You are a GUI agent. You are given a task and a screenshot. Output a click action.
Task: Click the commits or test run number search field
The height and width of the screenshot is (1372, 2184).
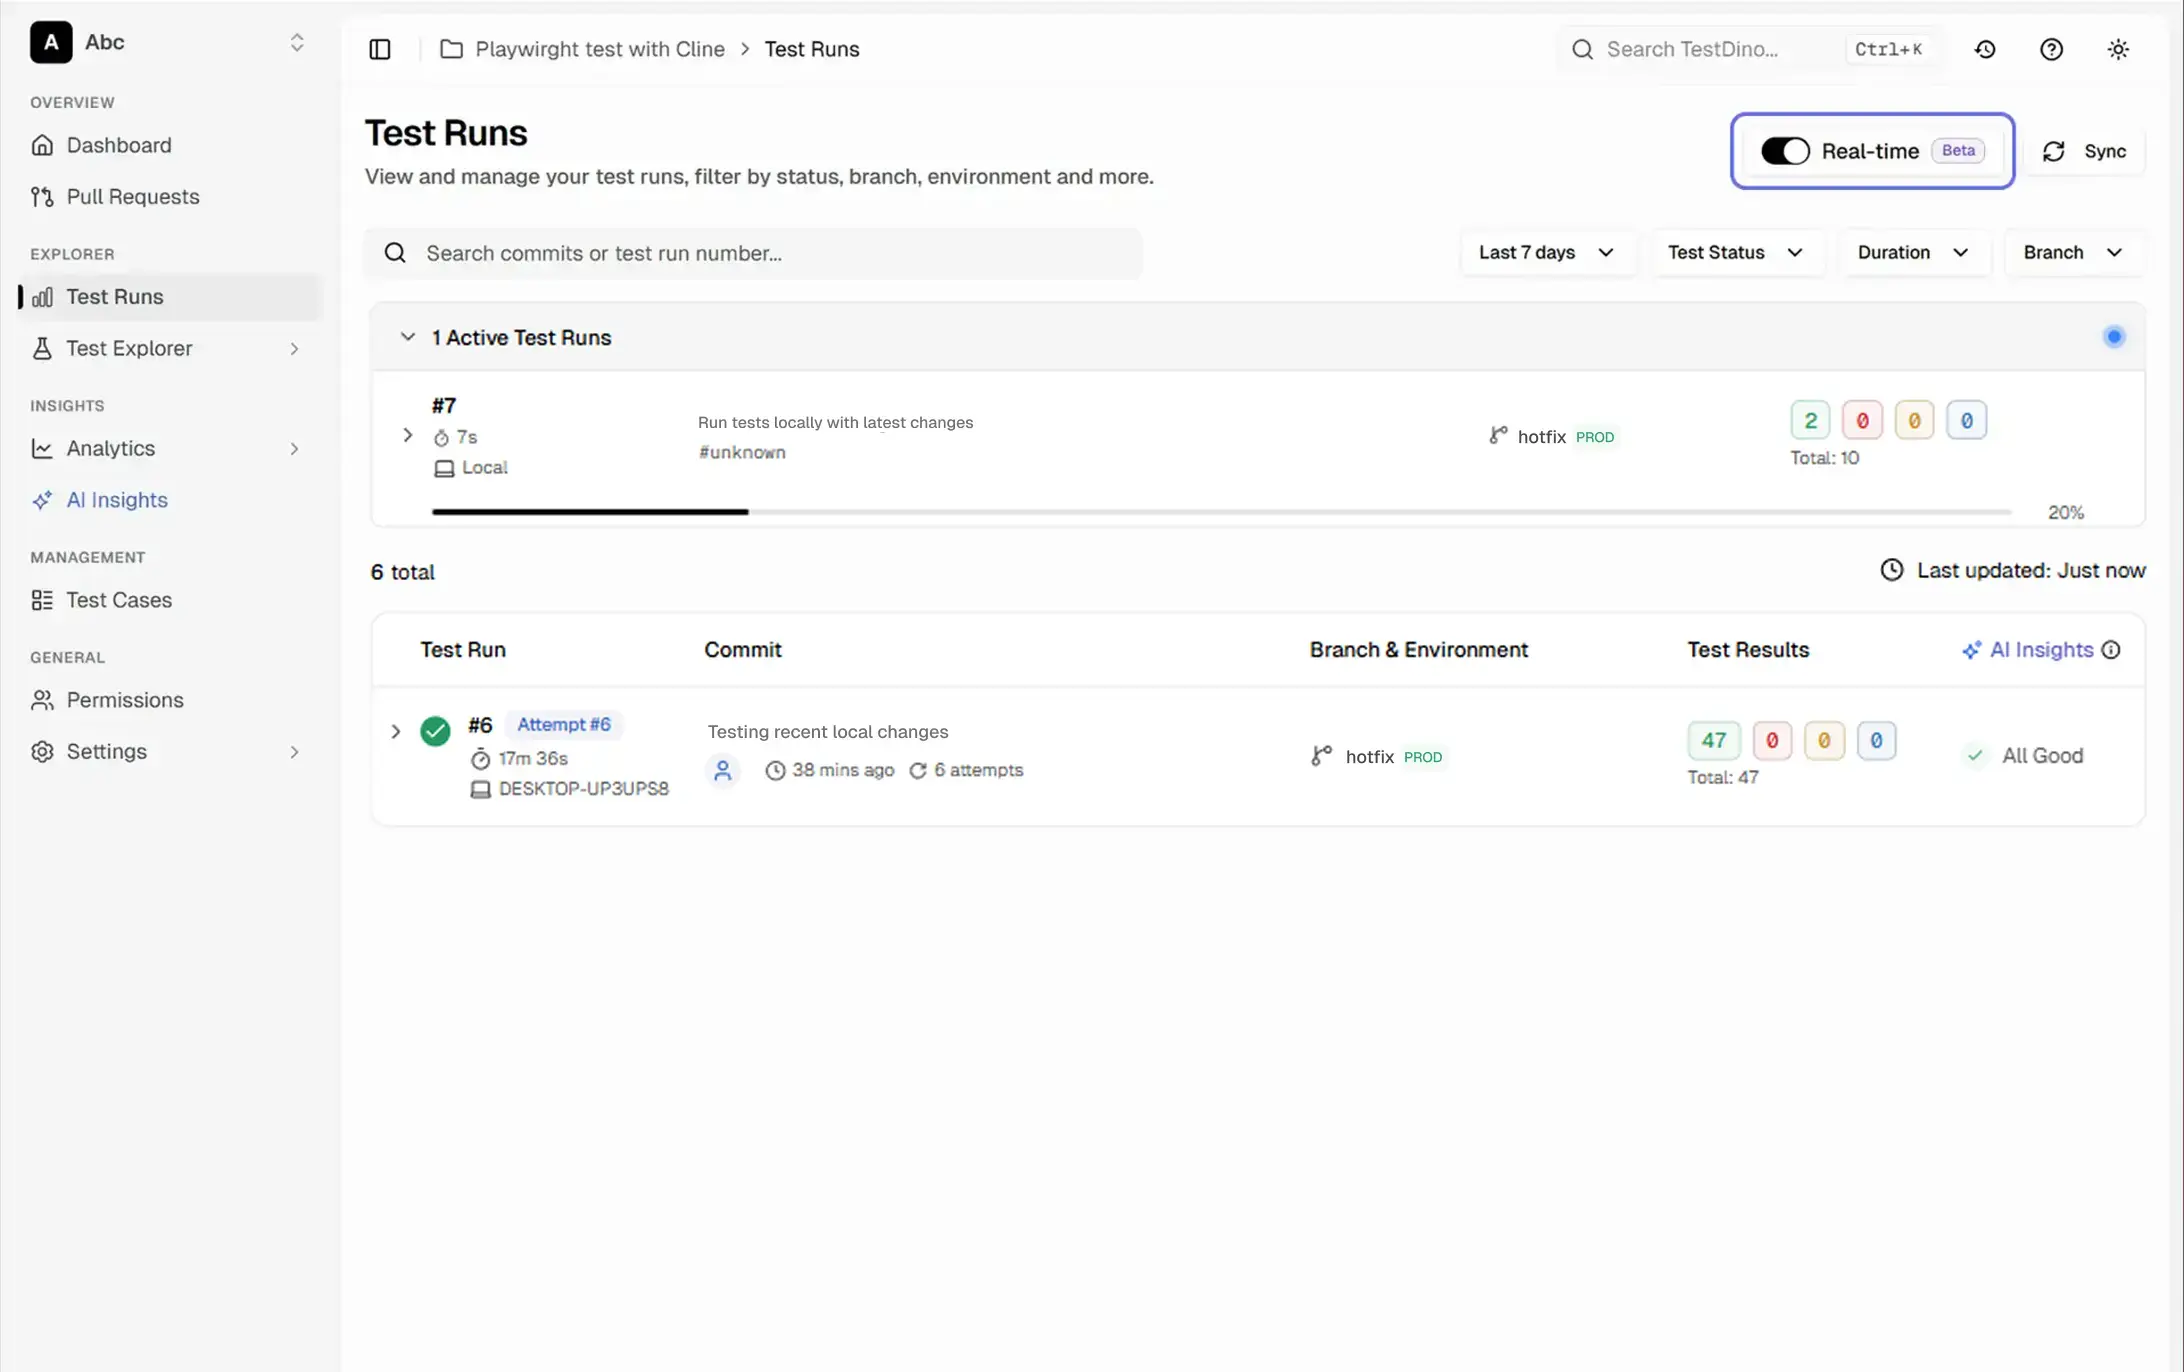point(753,253)
